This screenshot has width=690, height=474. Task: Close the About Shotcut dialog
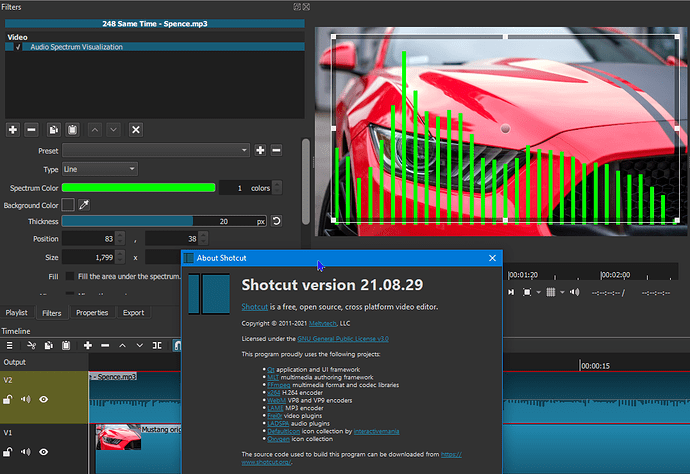[x=492, y=258]
